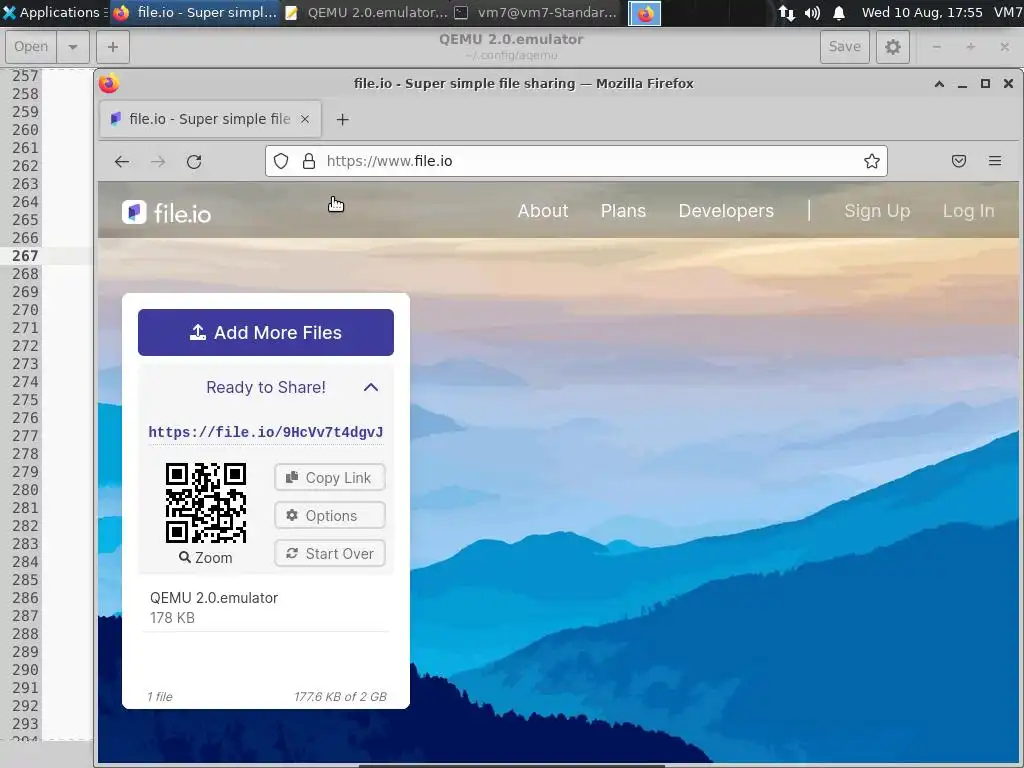Screen dimensions: 1024x768
Task: Click the padlock site info icon
Action: [309, 161]
